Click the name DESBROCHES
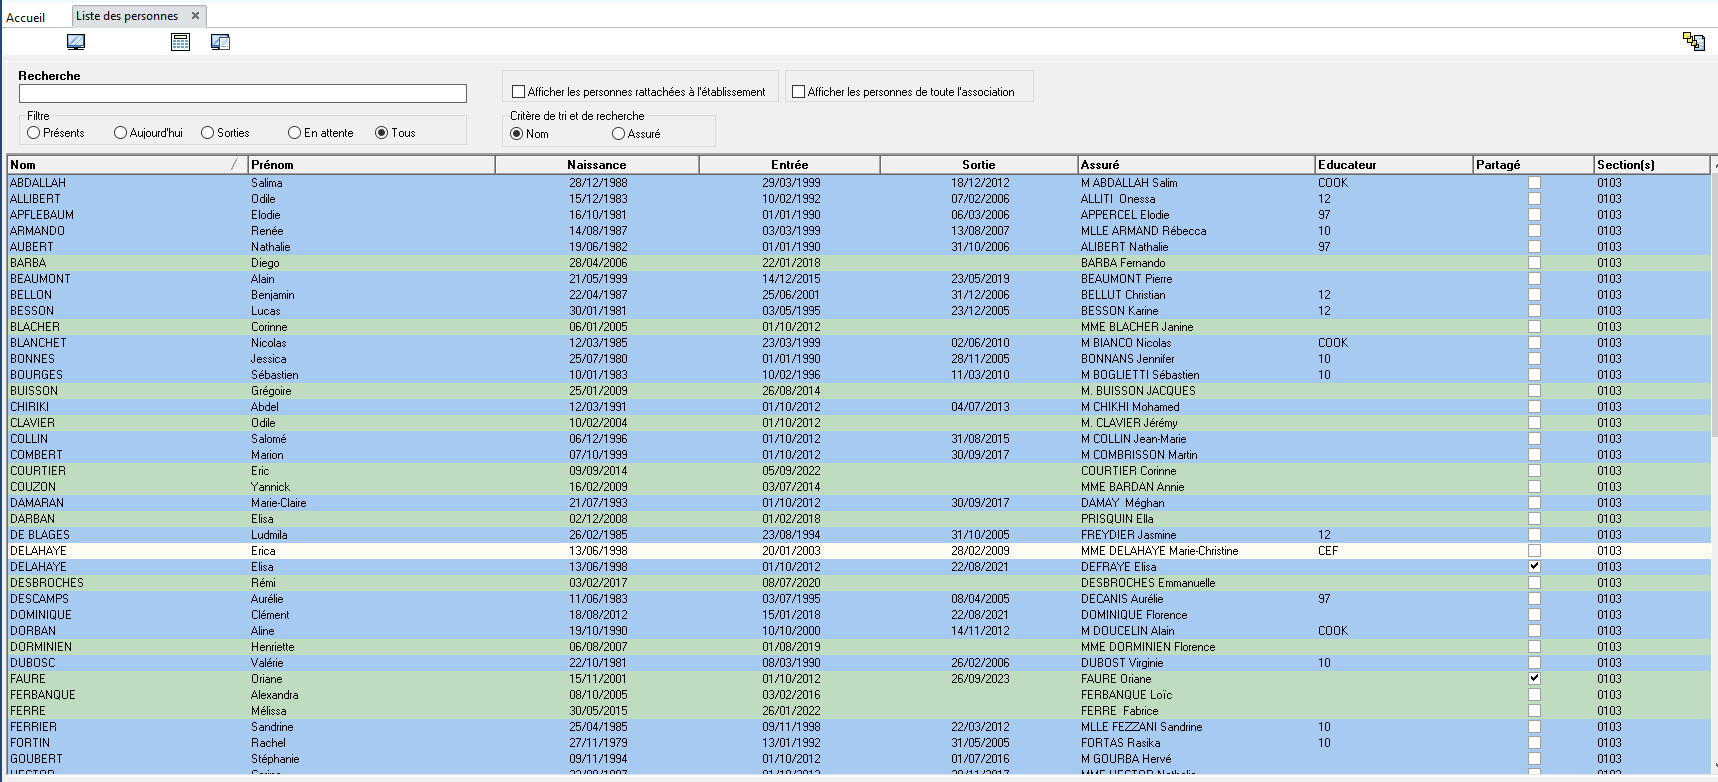1718x782 pixels. 47,583
